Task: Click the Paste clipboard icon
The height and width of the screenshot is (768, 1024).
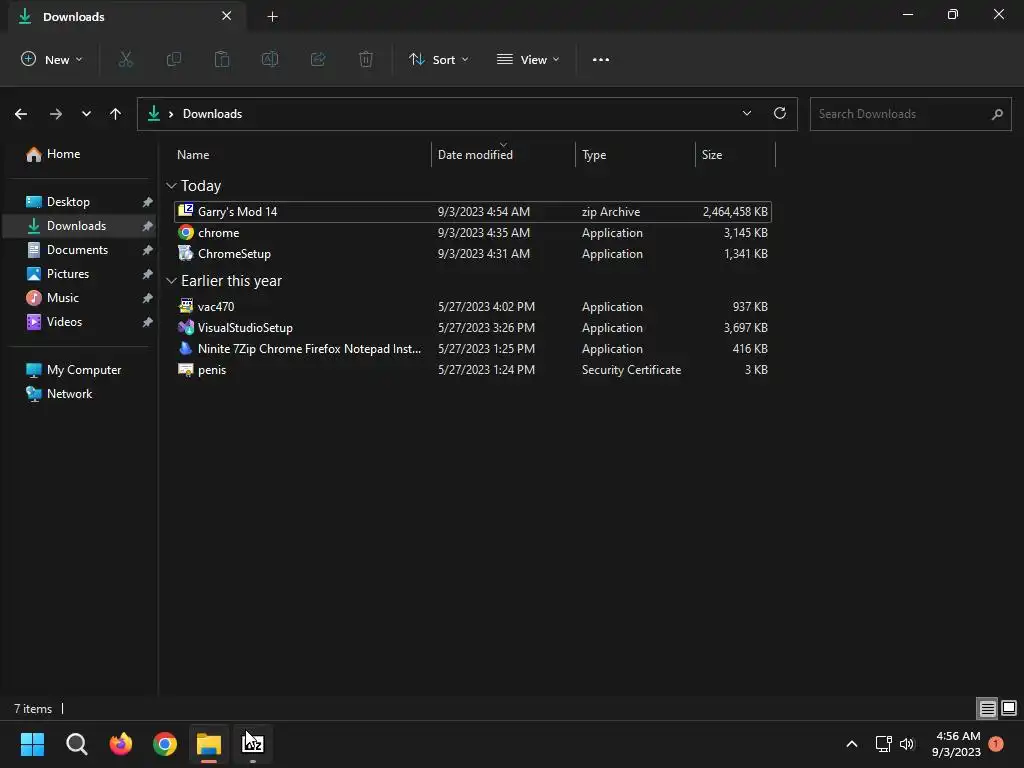Action: (222, 59)
